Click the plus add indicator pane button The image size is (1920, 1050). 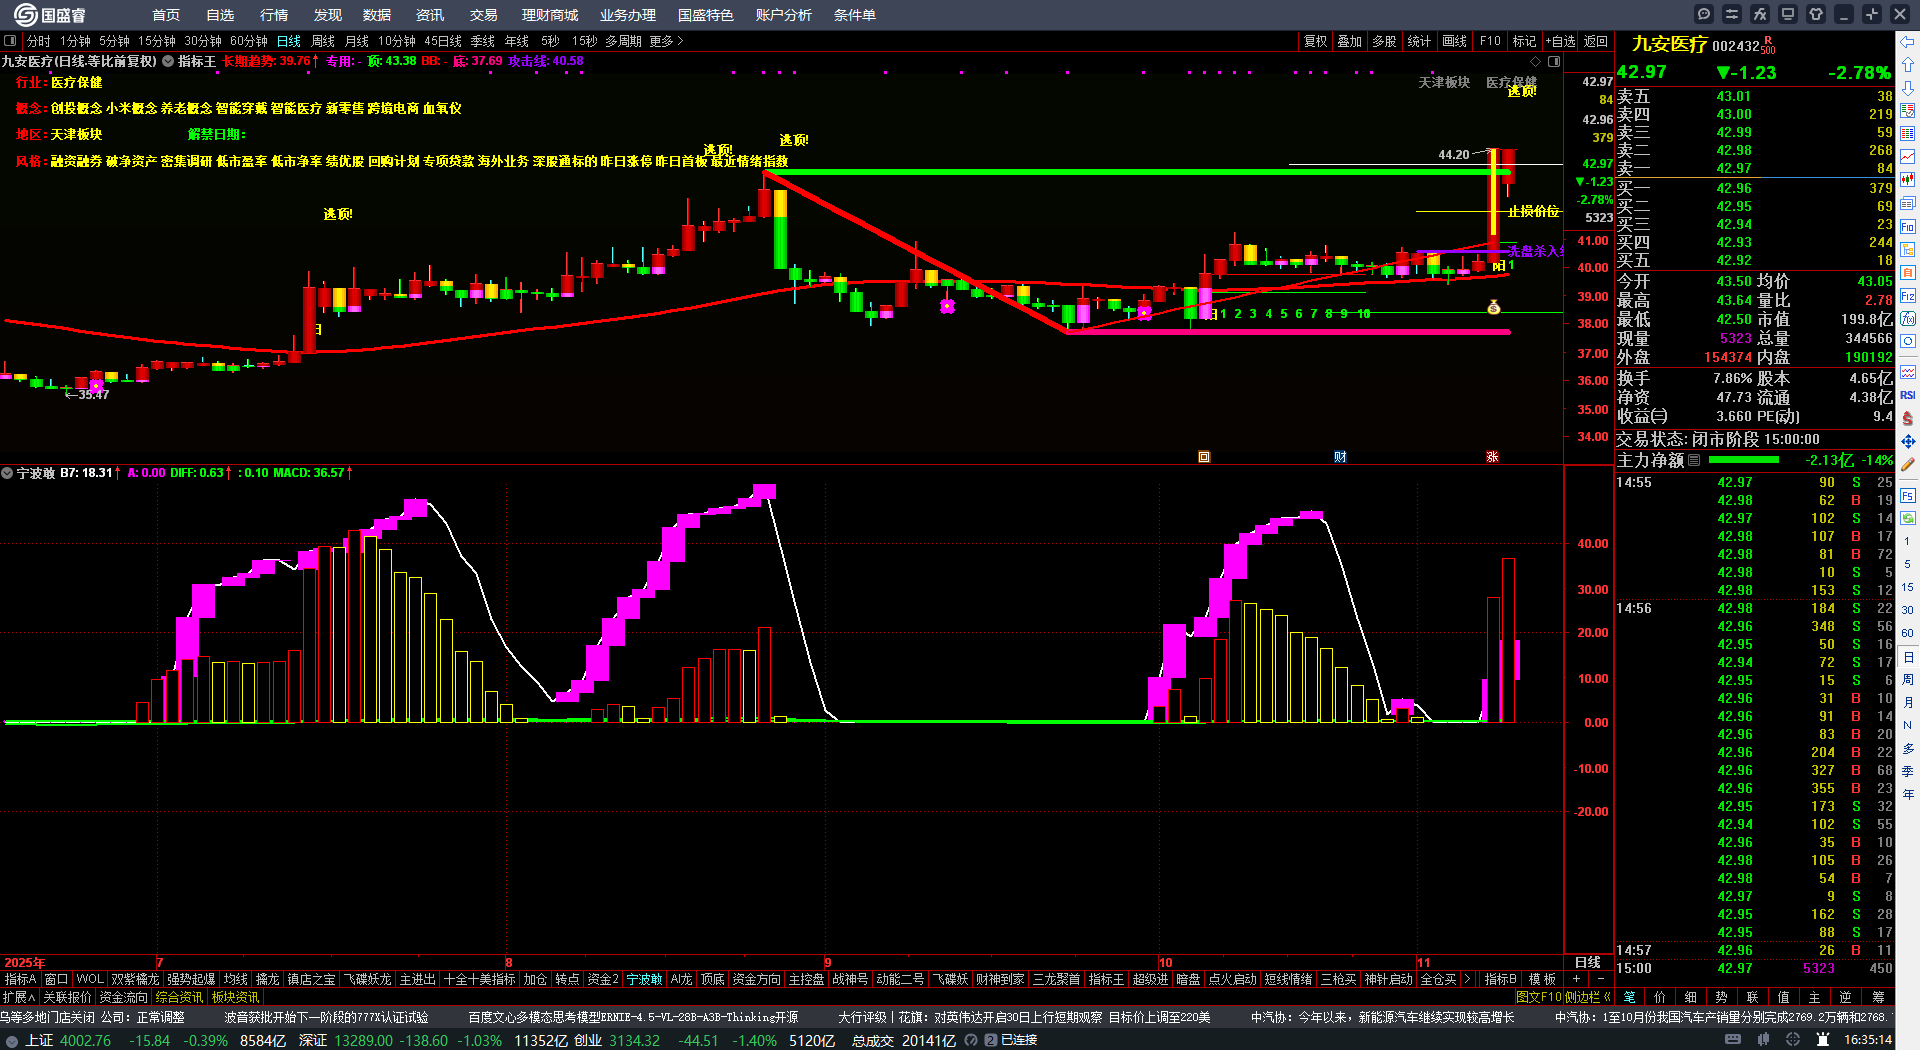tap(1577, 979)
